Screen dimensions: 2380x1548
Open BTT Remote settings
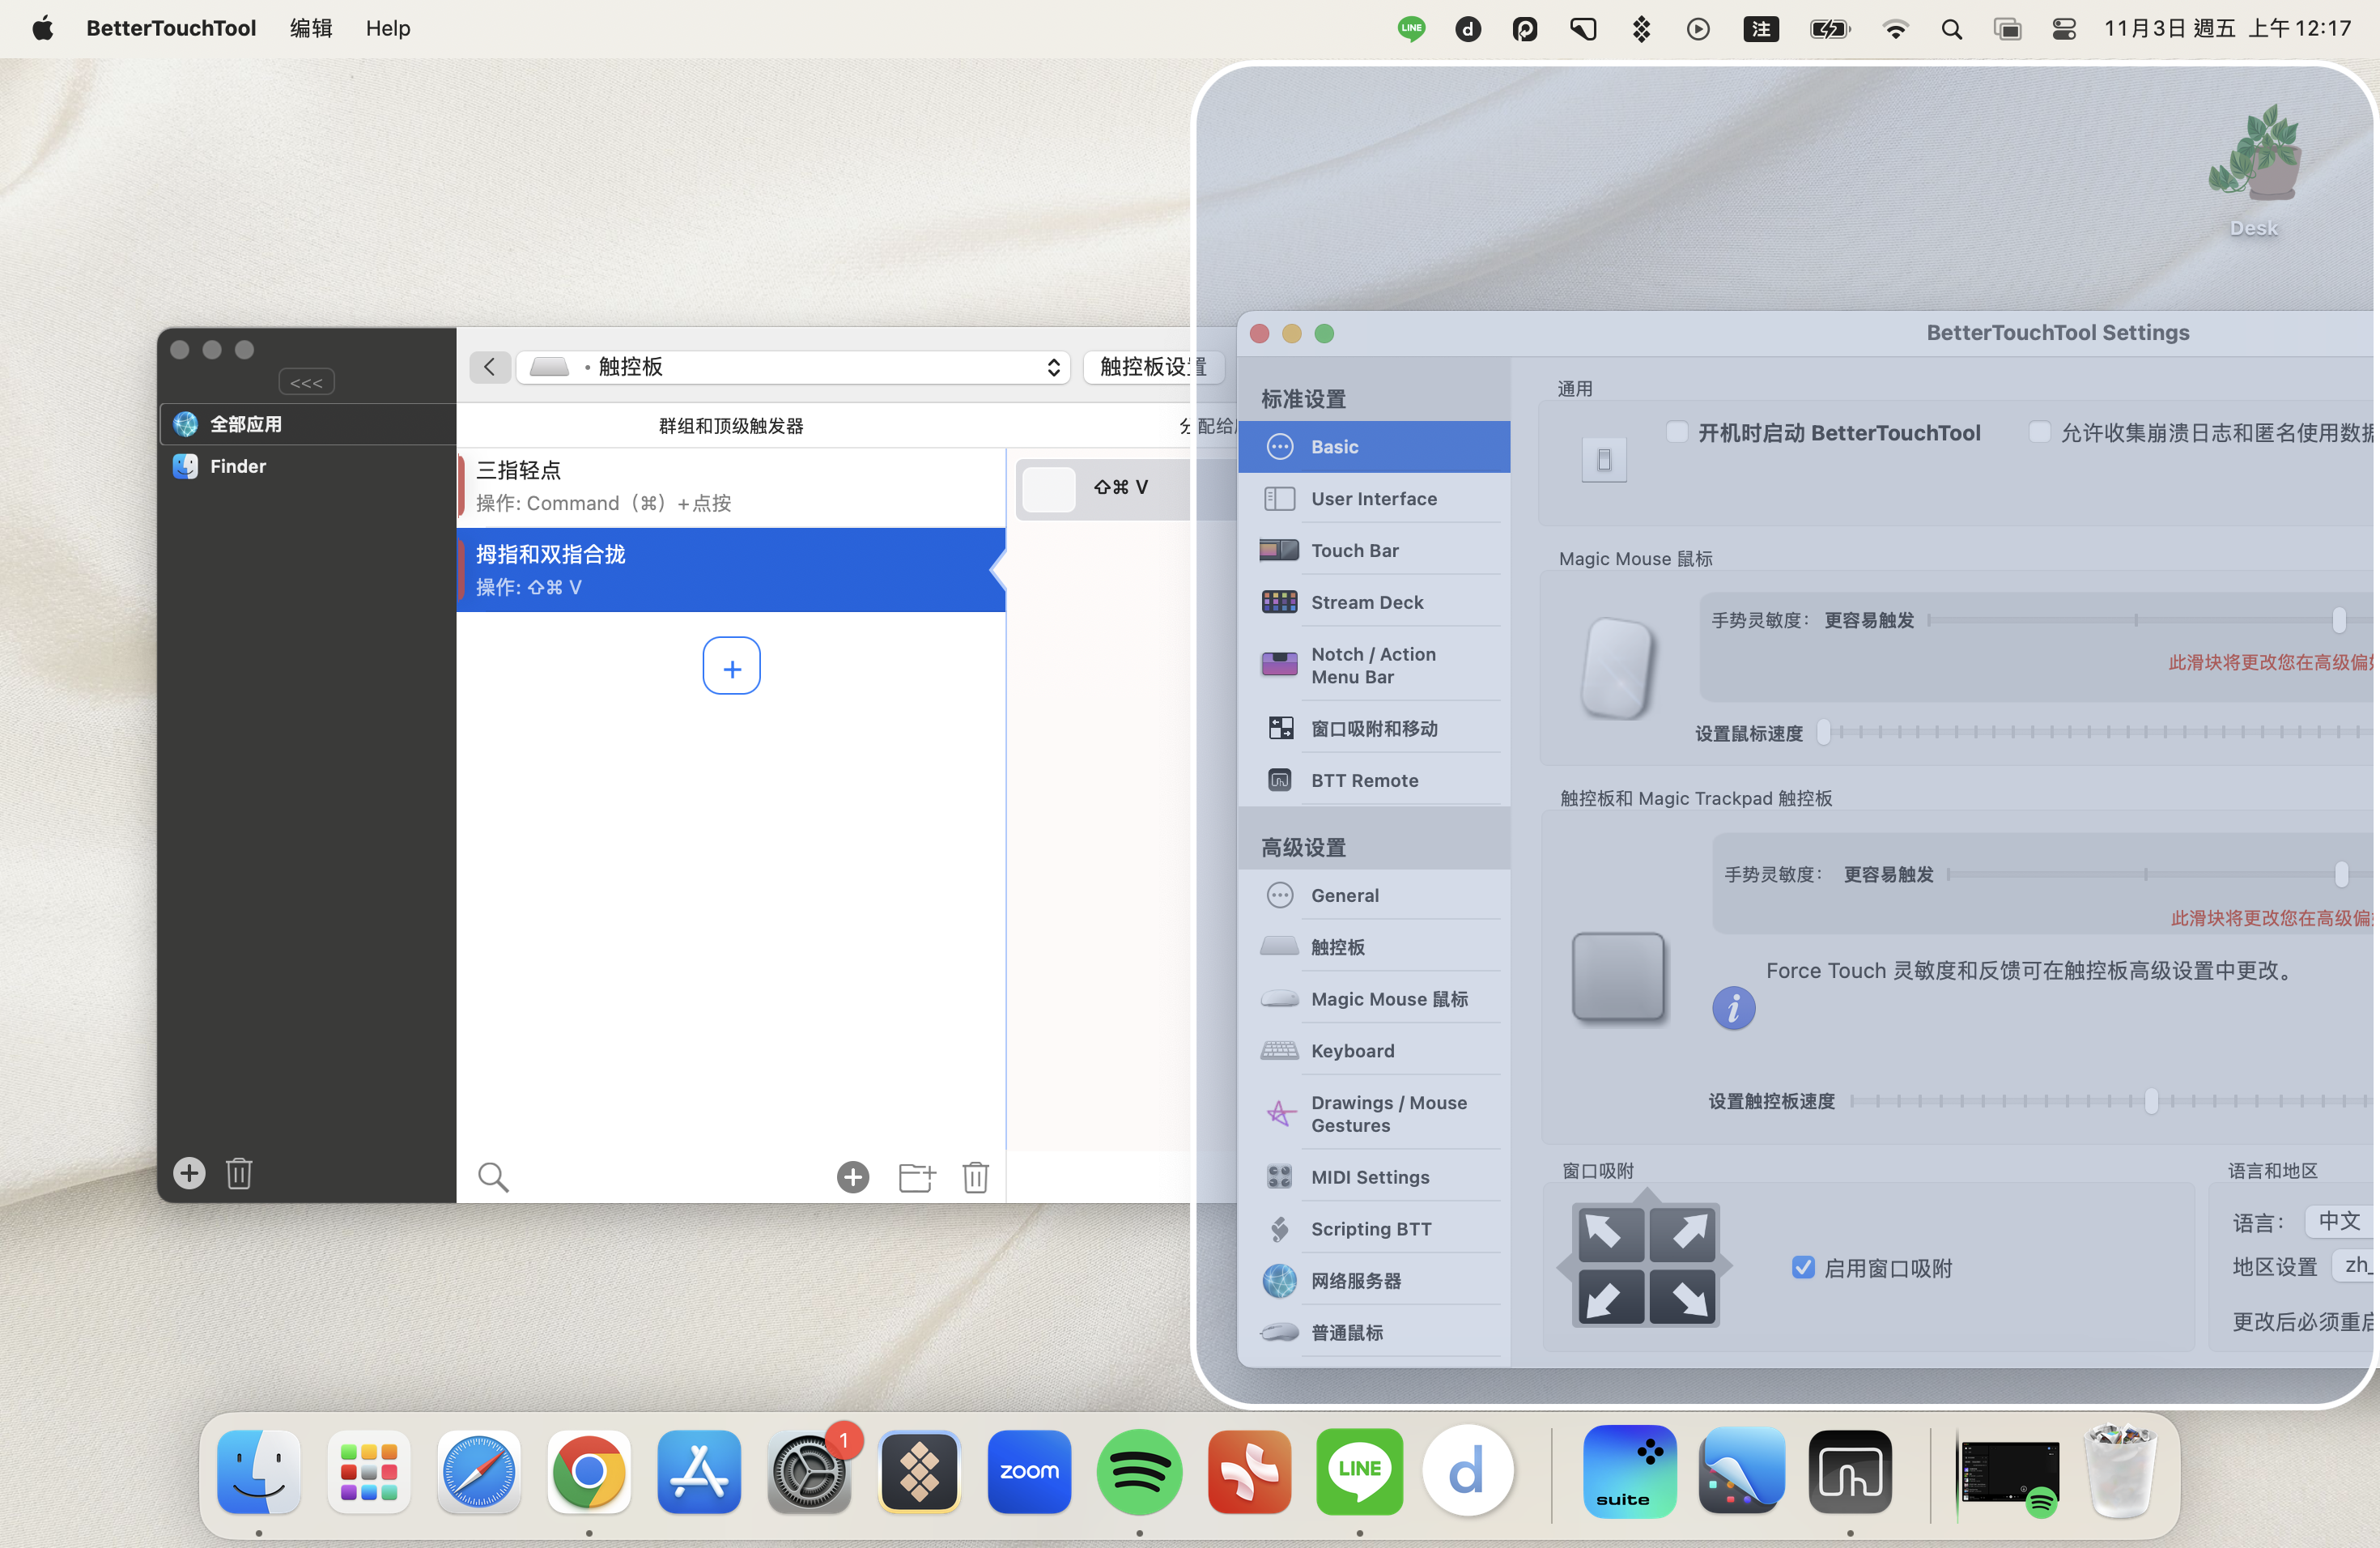point(1374,780)
